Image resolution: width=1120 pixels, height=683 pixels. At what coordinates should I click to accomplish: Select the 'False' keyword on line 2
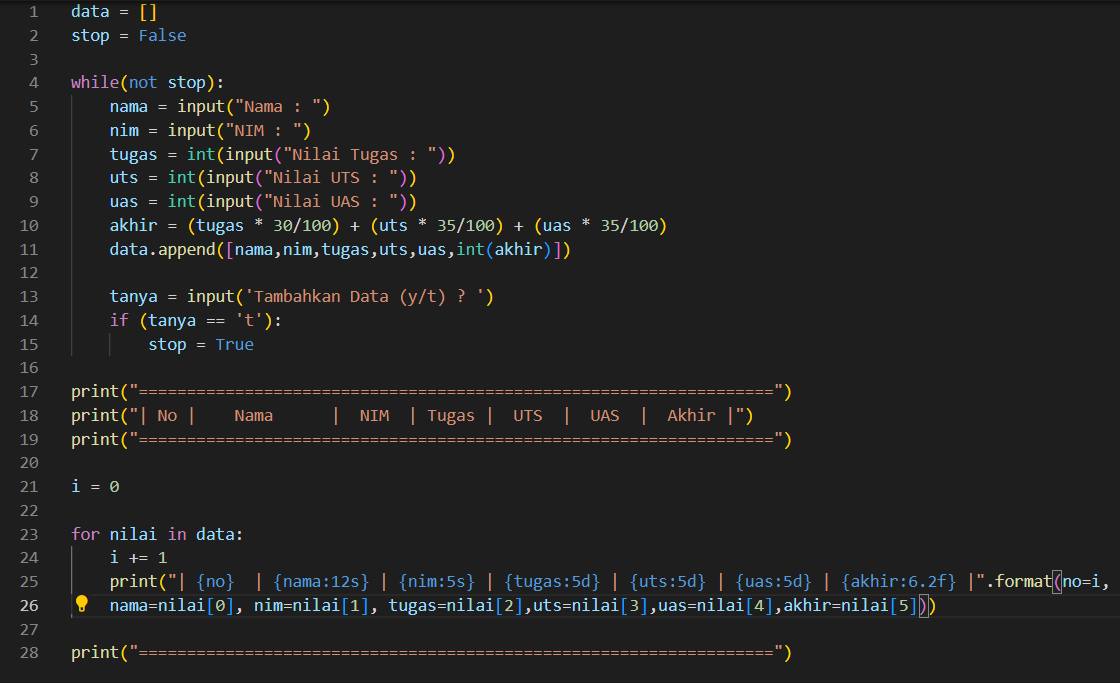tap(162, 34)
